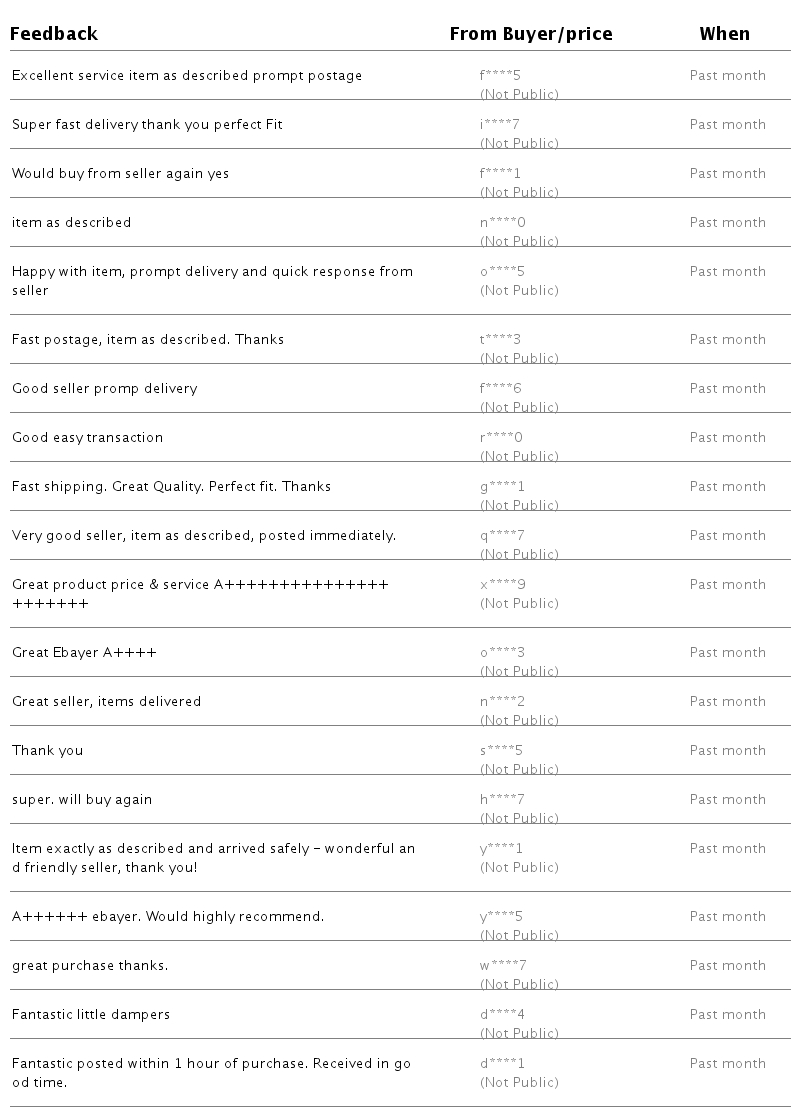The width and height of the screenshot is (800, 1107).
Task: Click 'Great product price & service' feedback
Action: click(200, 585)
